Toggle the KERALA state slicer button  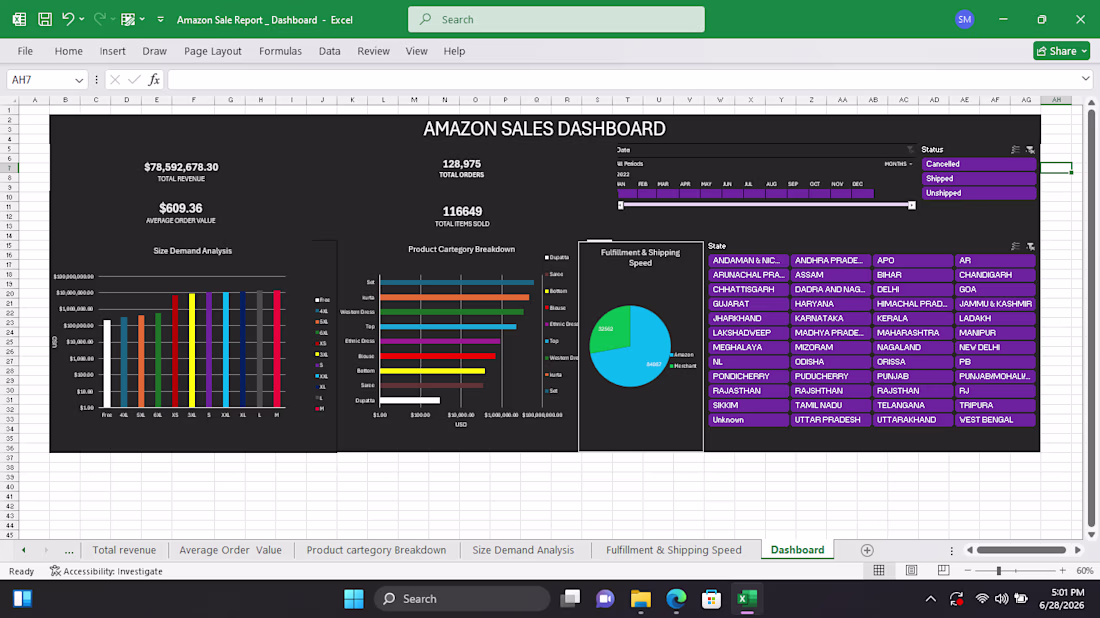click(913, 318)
